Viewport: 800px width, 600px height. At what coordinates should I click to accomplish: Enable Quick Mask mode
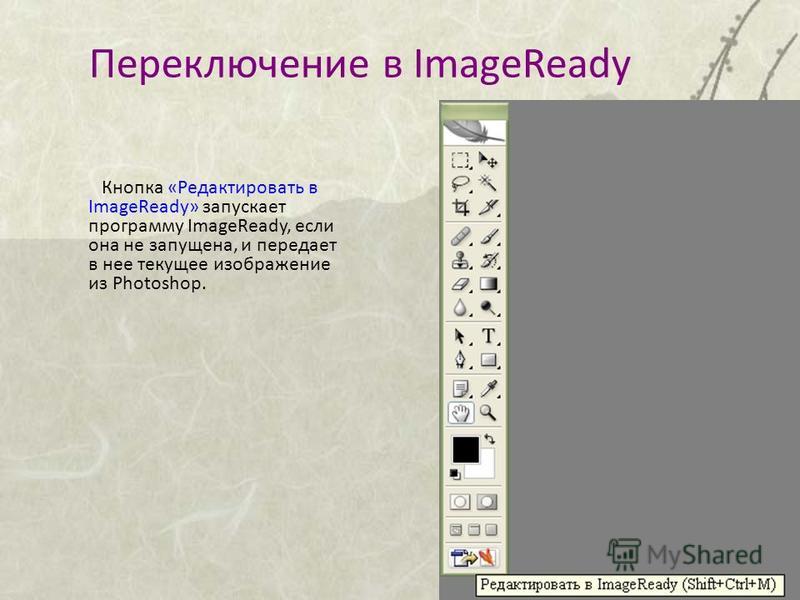point(487,502)
